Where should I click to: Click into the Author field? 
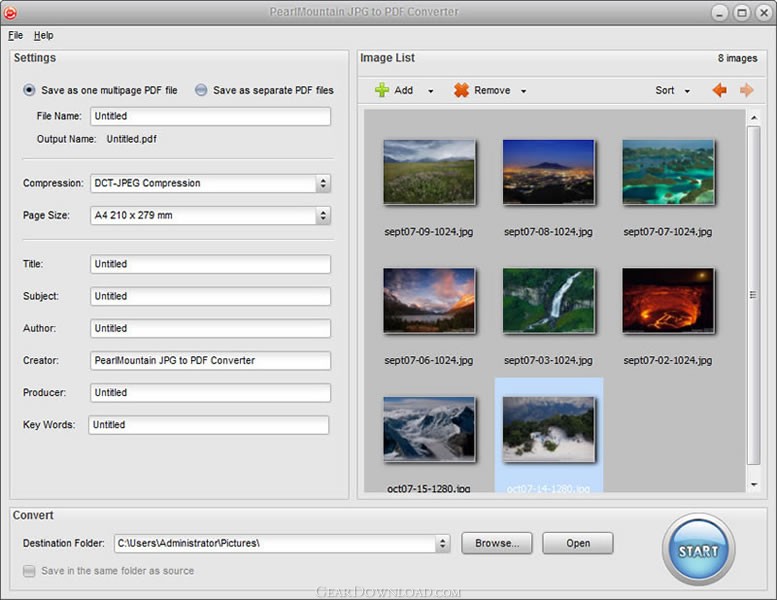(210, 328)
